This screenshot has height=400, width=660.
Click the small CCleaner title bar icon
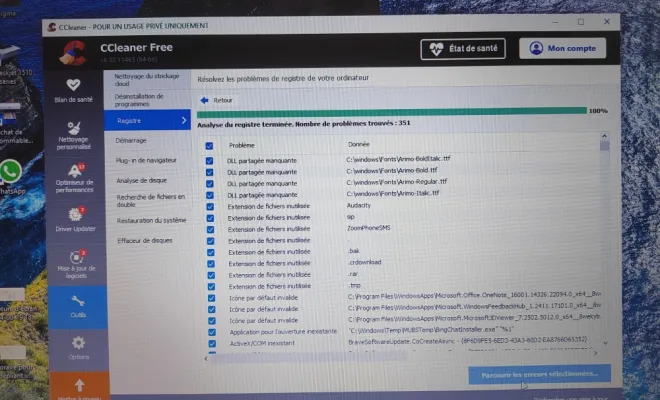pos(52,27)
